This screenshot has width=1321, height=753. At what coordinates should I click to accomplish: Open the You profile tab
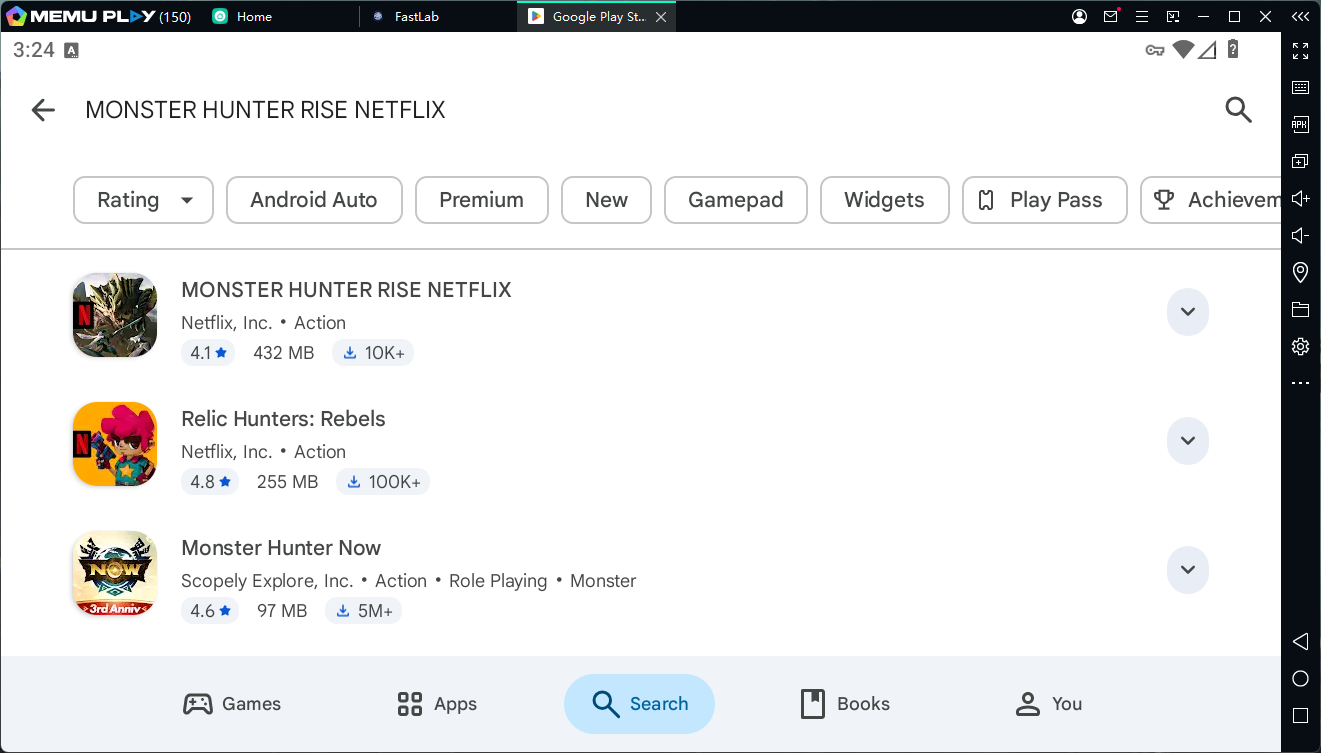(x=1049, y=704)
